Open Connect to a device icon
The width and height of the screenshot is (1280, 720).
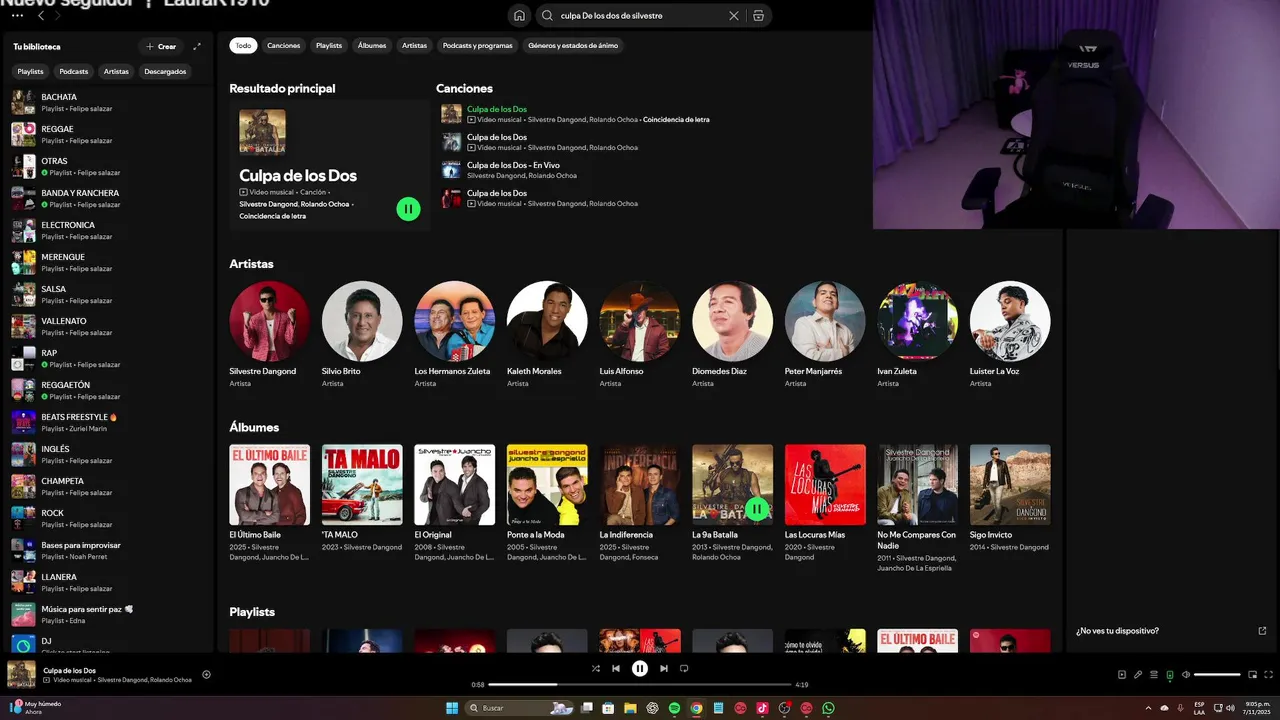pos(1170,675)
